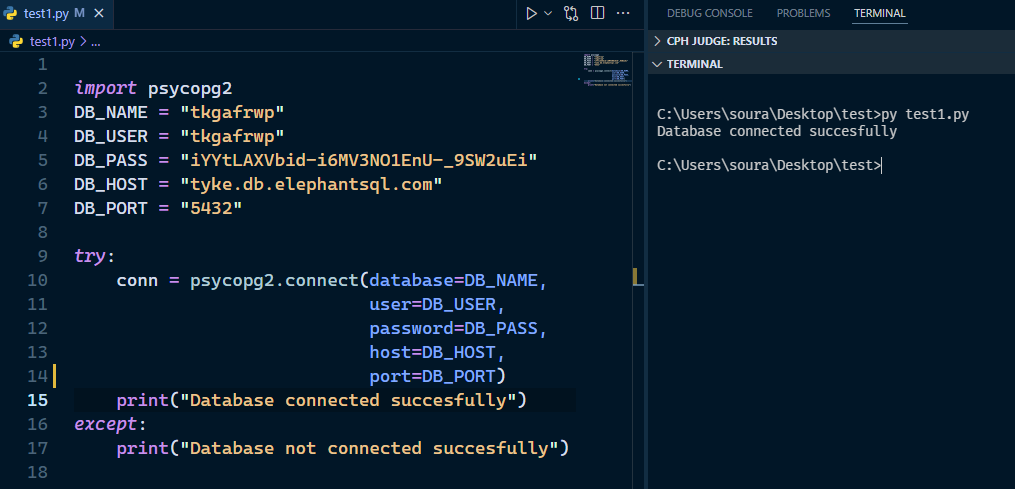Click the DB_HOST string value in code
Viewport: 1015px width, 489px height.
coord(310,184)
